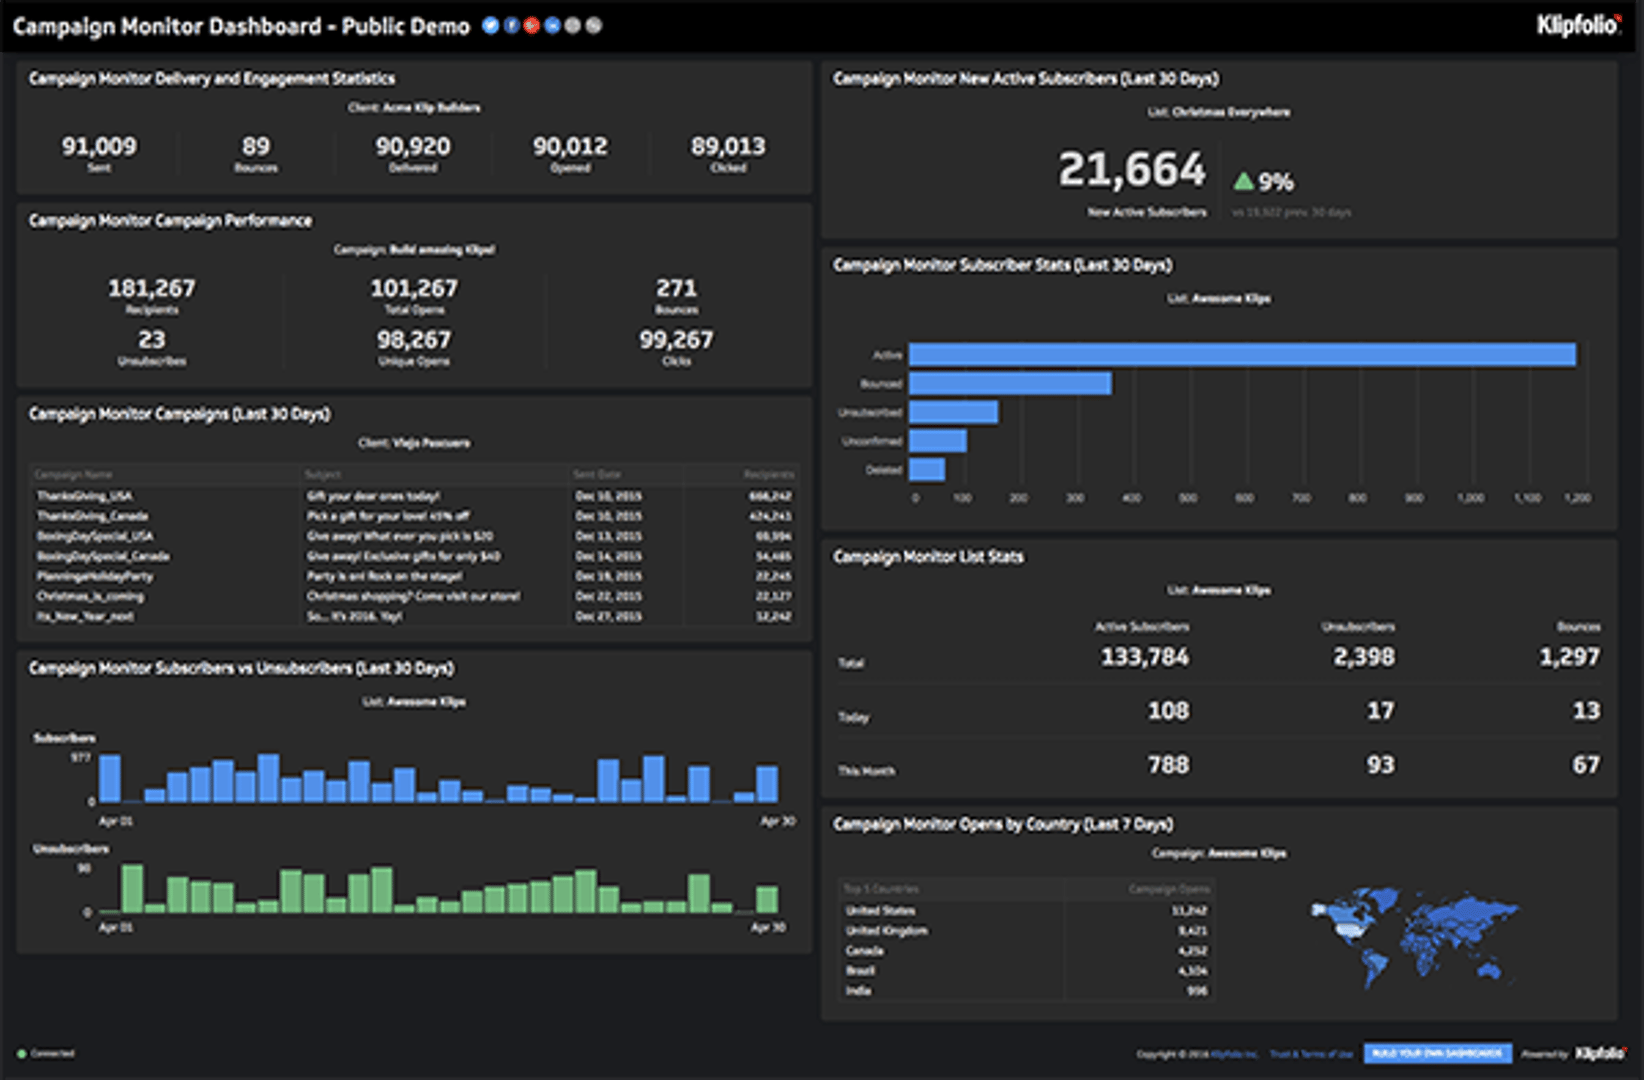This screenshot has height=1080, width=1644.
Task: Select the ThanksGiving_USA campaign row
Action: (x=414, y=496)
